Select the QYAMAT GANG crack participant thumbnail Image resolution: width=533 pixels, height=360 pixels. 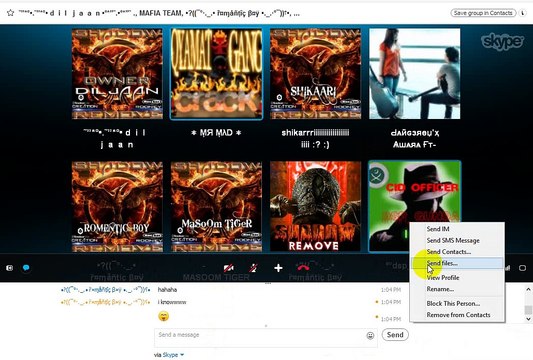(217, 74)
